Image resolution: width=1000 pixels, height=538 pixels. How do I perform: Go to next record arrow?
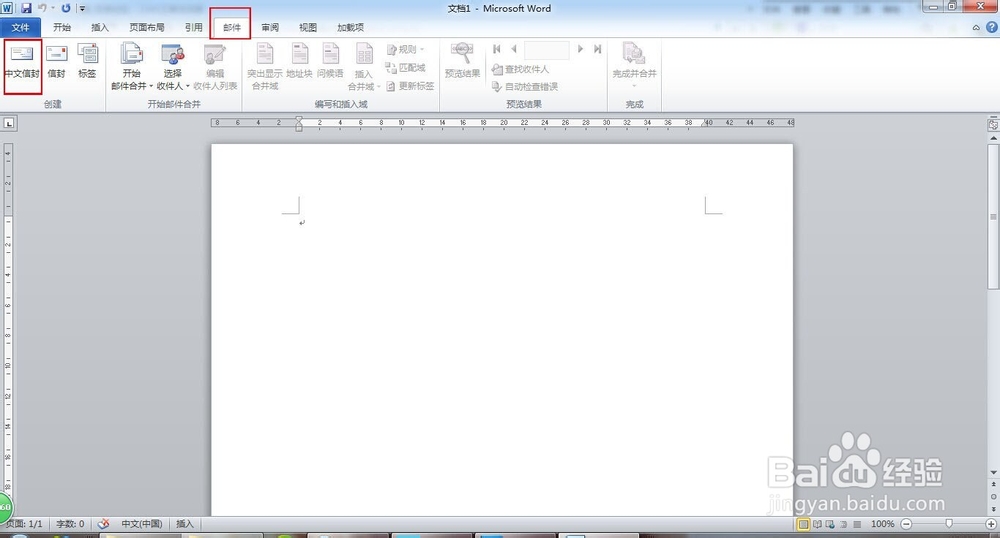click(x=580, y=49)
